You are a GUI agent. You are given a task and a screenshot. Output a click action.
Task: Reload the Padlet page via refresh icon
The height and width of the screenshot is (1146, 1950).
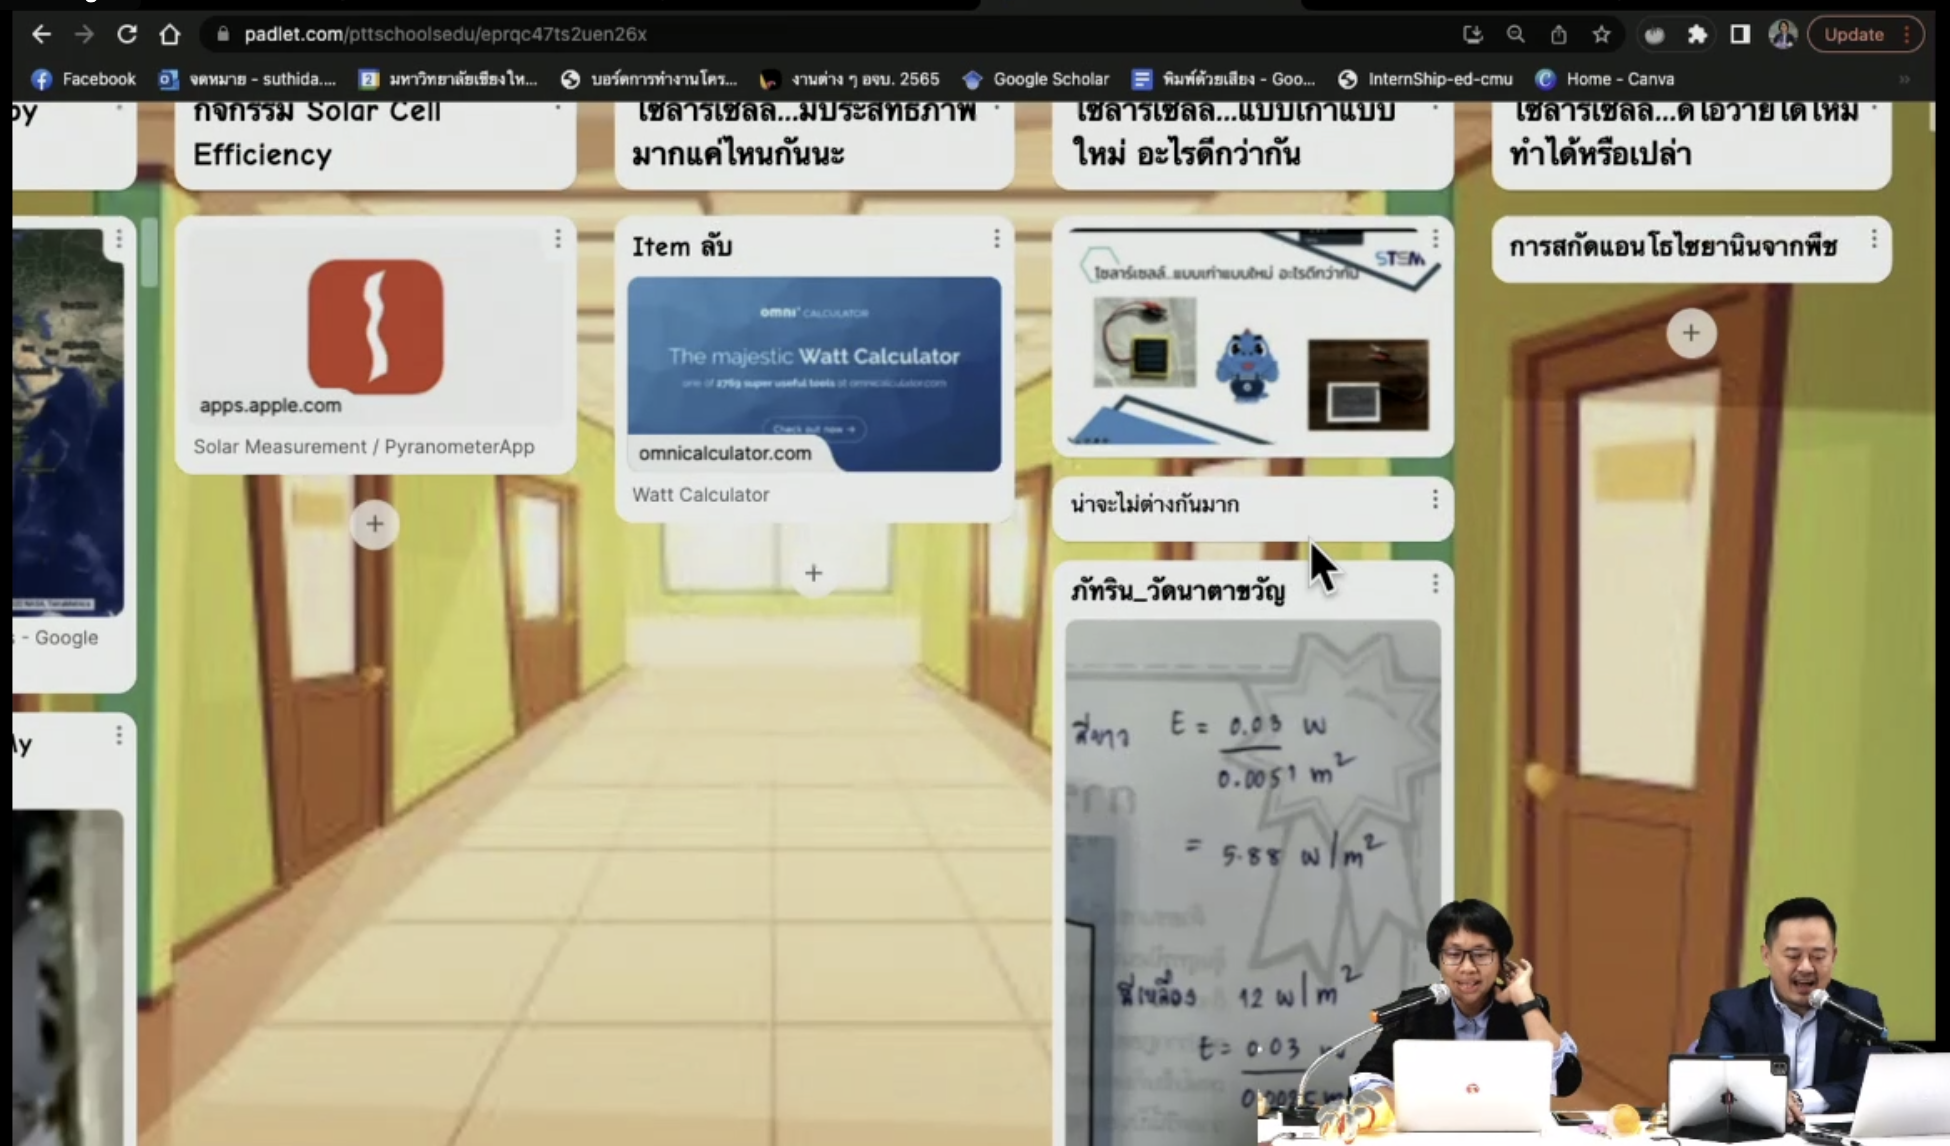[x=127, y=33]
